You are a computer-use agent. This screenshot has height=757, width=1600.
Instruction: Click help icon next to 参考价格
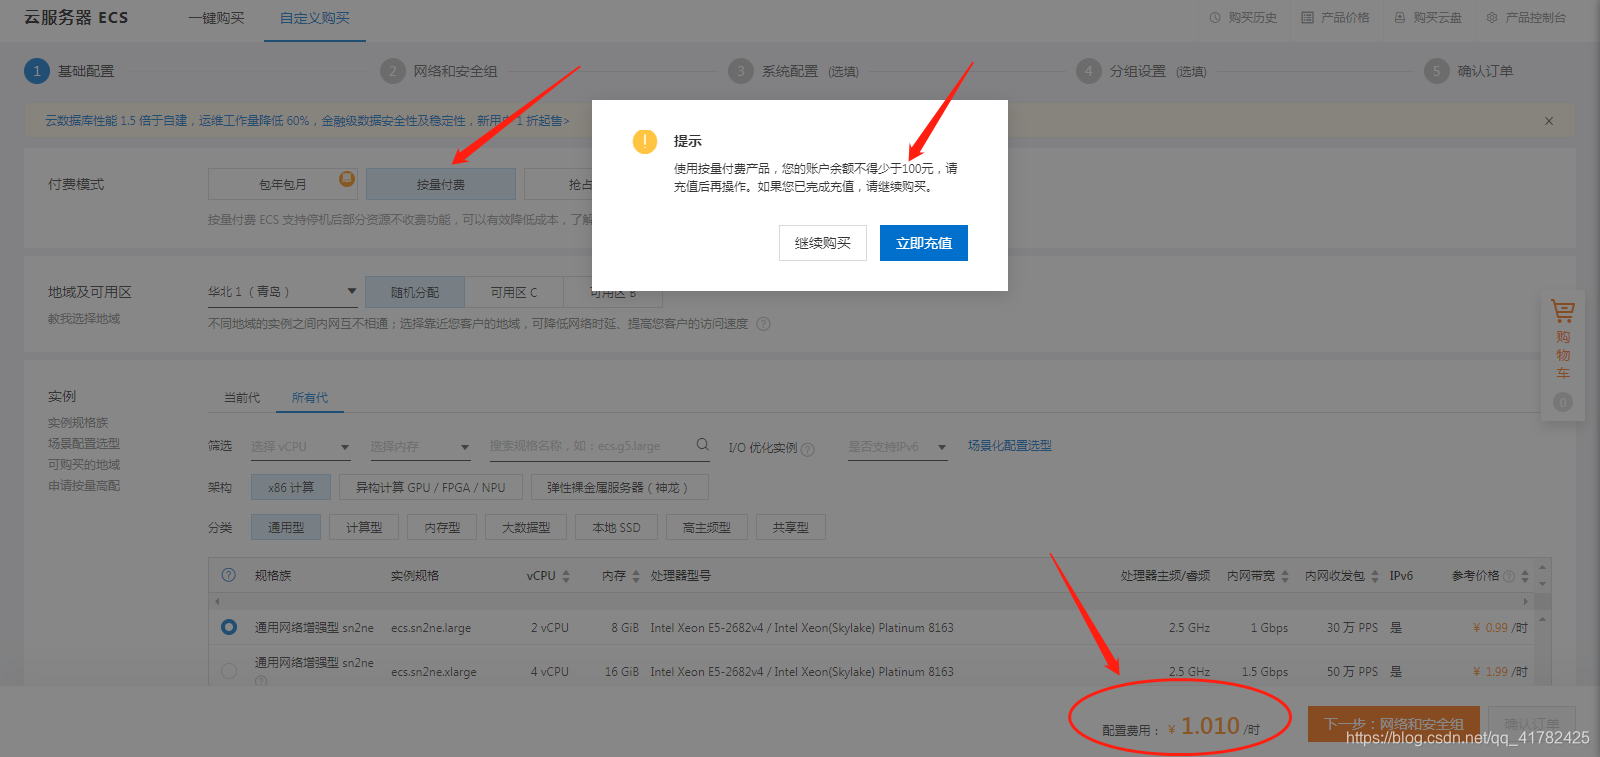coord(1509,576)
